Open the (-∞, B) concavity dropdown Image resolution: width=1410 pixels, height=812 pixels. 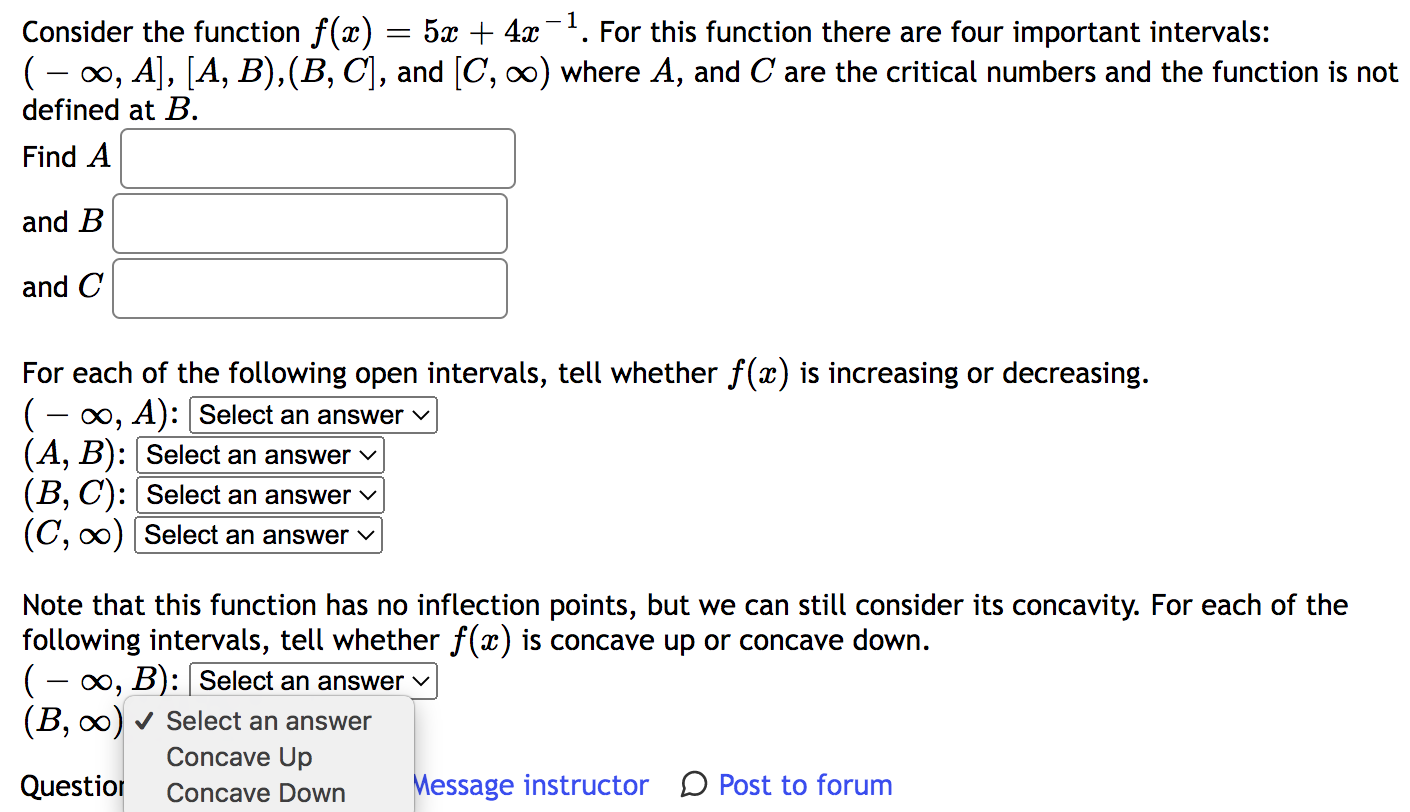coord(312,680)
